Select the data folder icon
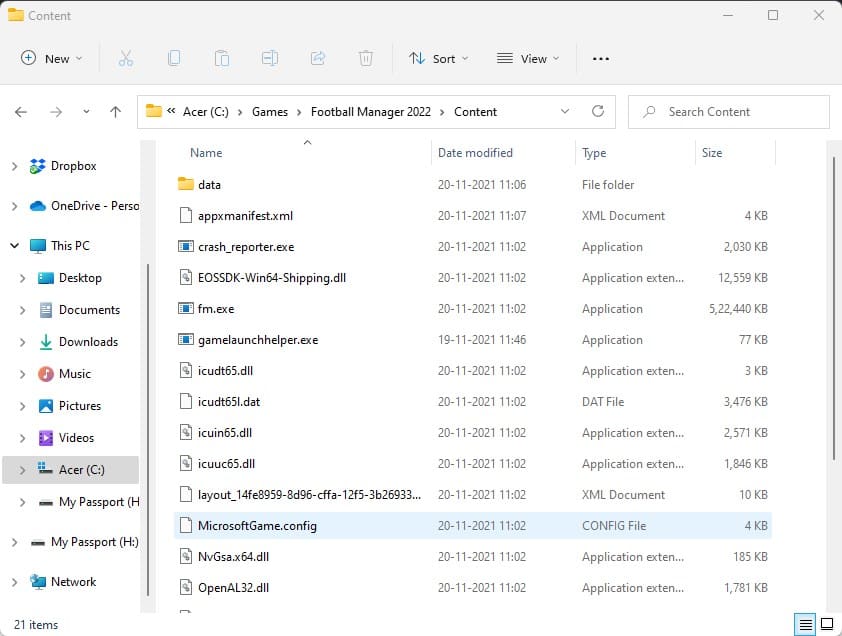 186,184
